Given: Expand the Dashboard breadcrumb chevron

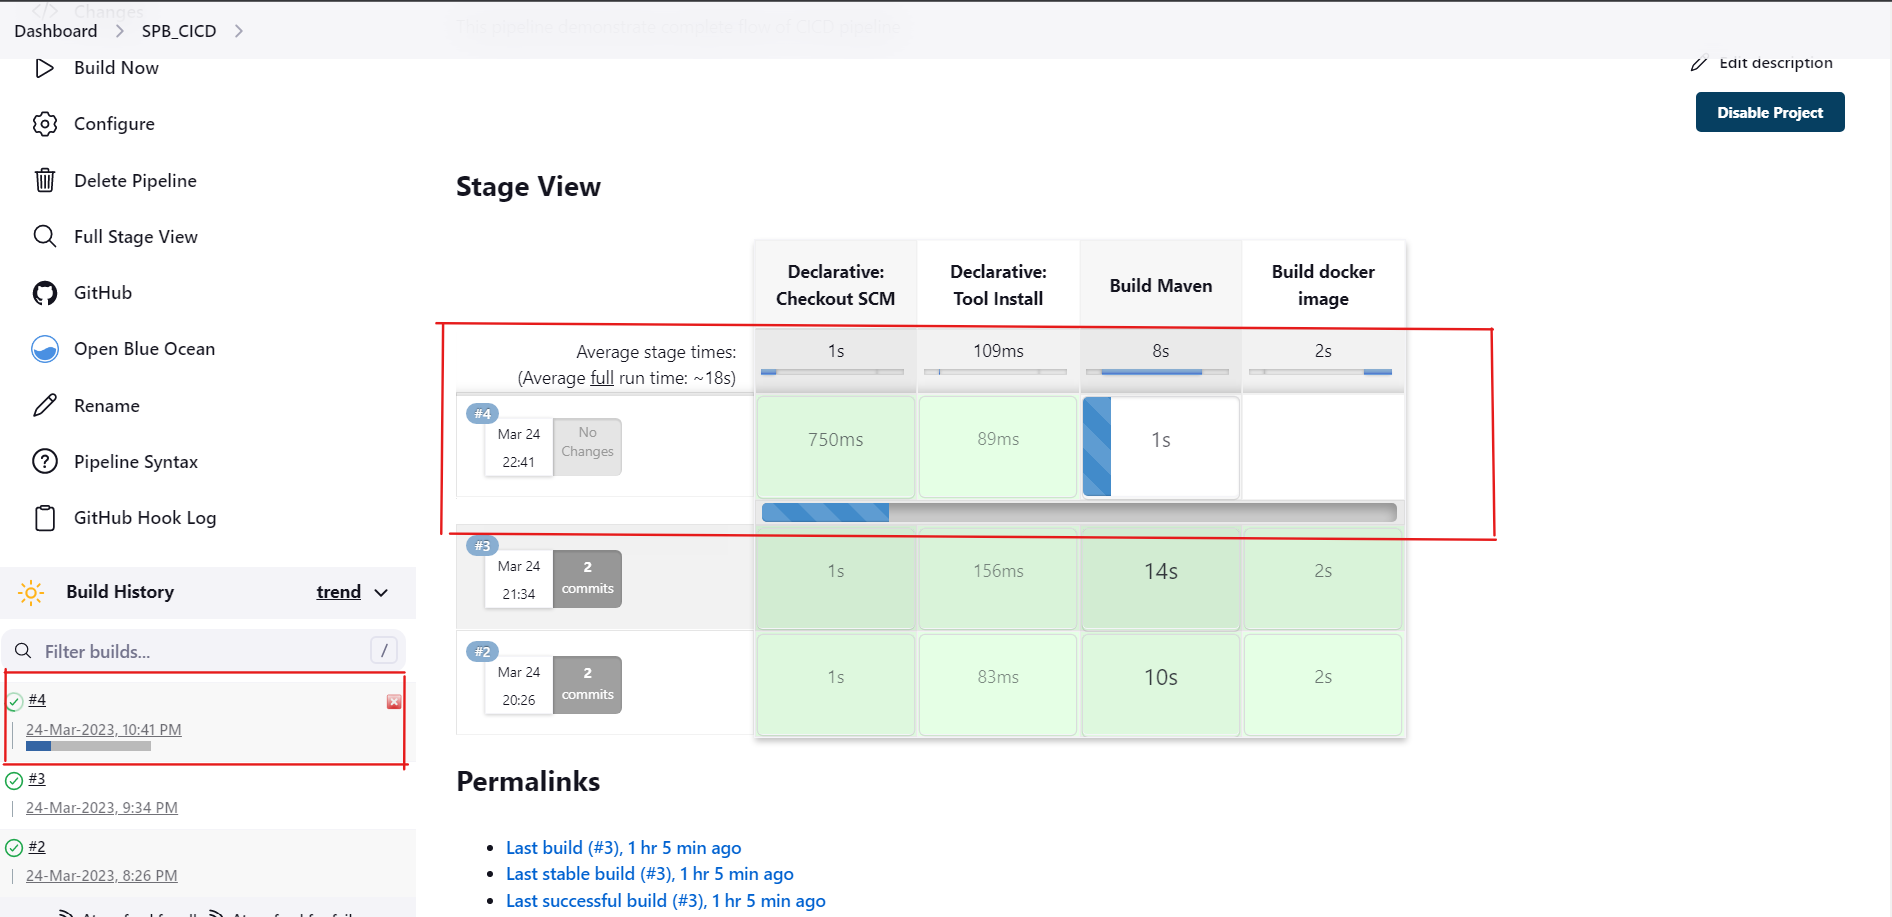Looking at the screenshot, I should pyautogui.click(x=120, y=31).
